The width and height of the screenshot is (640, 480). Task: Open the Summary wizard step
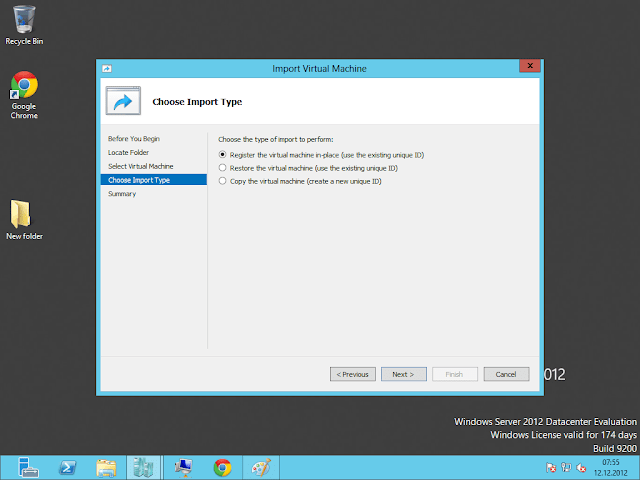pos(122,194)
